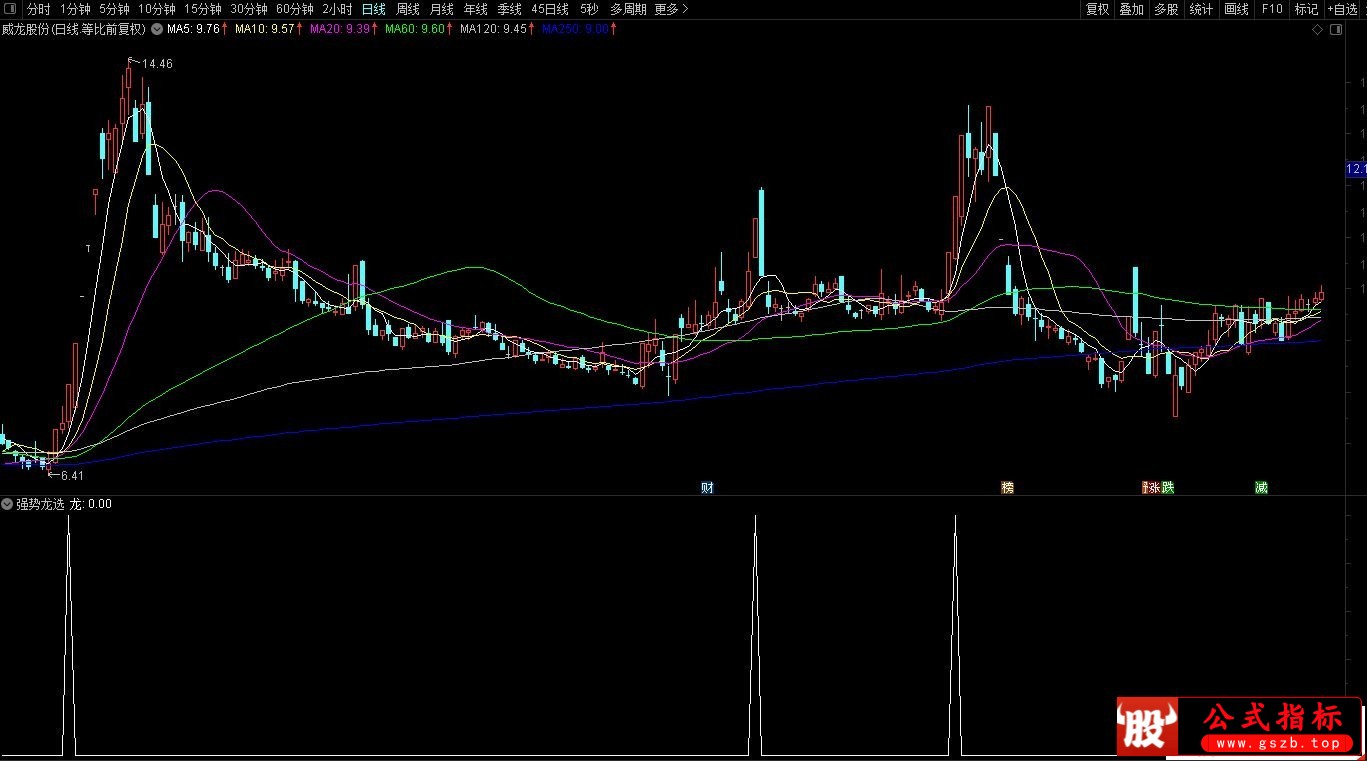
Task: Select the 1分钟 period
Action: 75,9
